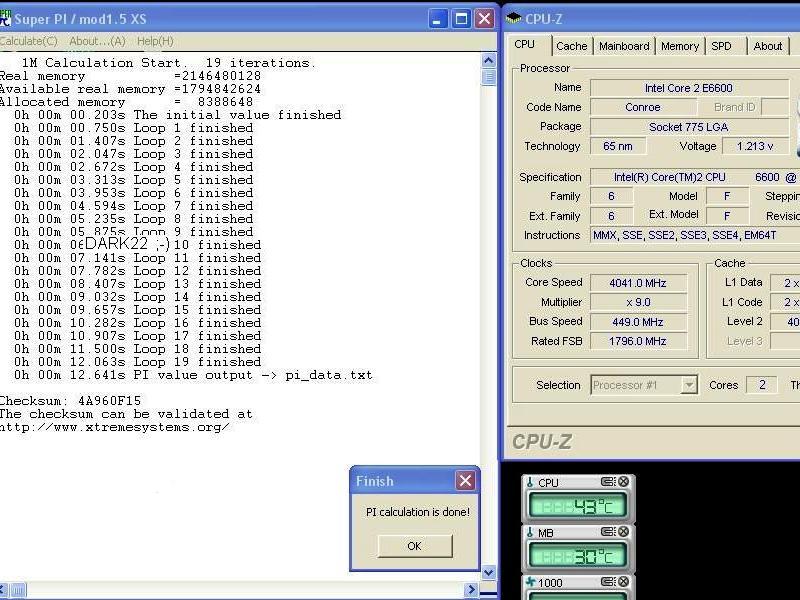Switch to the Cache tab in CPU-Z

pos(571,46)
